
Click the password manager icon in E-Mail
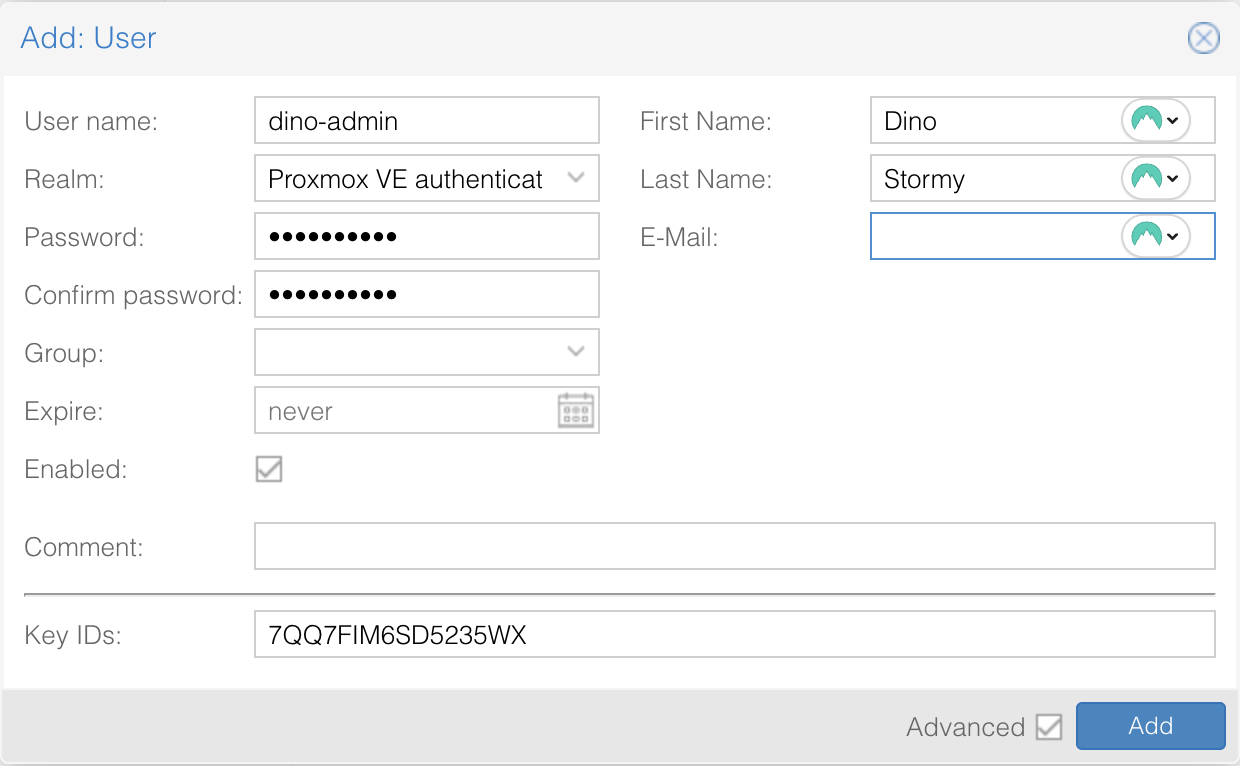point(1155,237)
